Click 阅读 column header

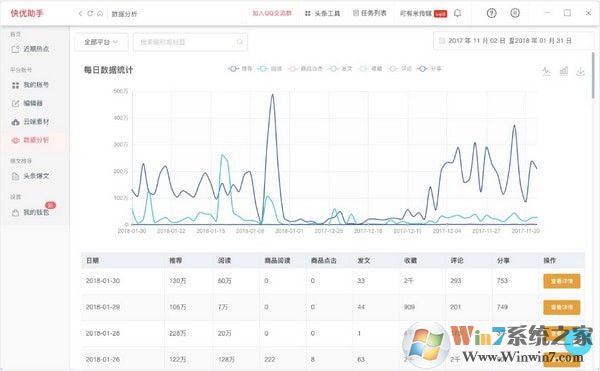coord(224,260)
